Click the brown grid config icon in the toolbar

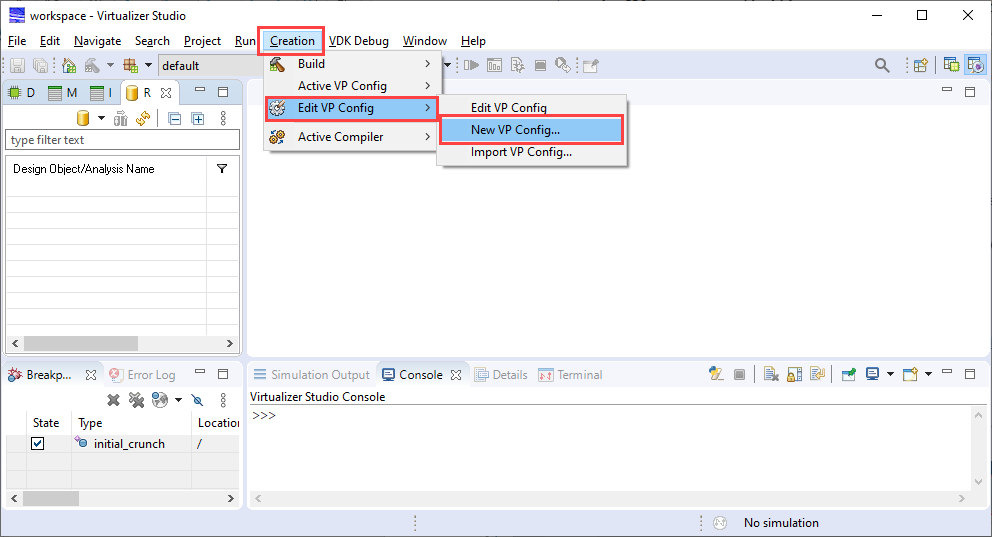(x=131, y=65)
